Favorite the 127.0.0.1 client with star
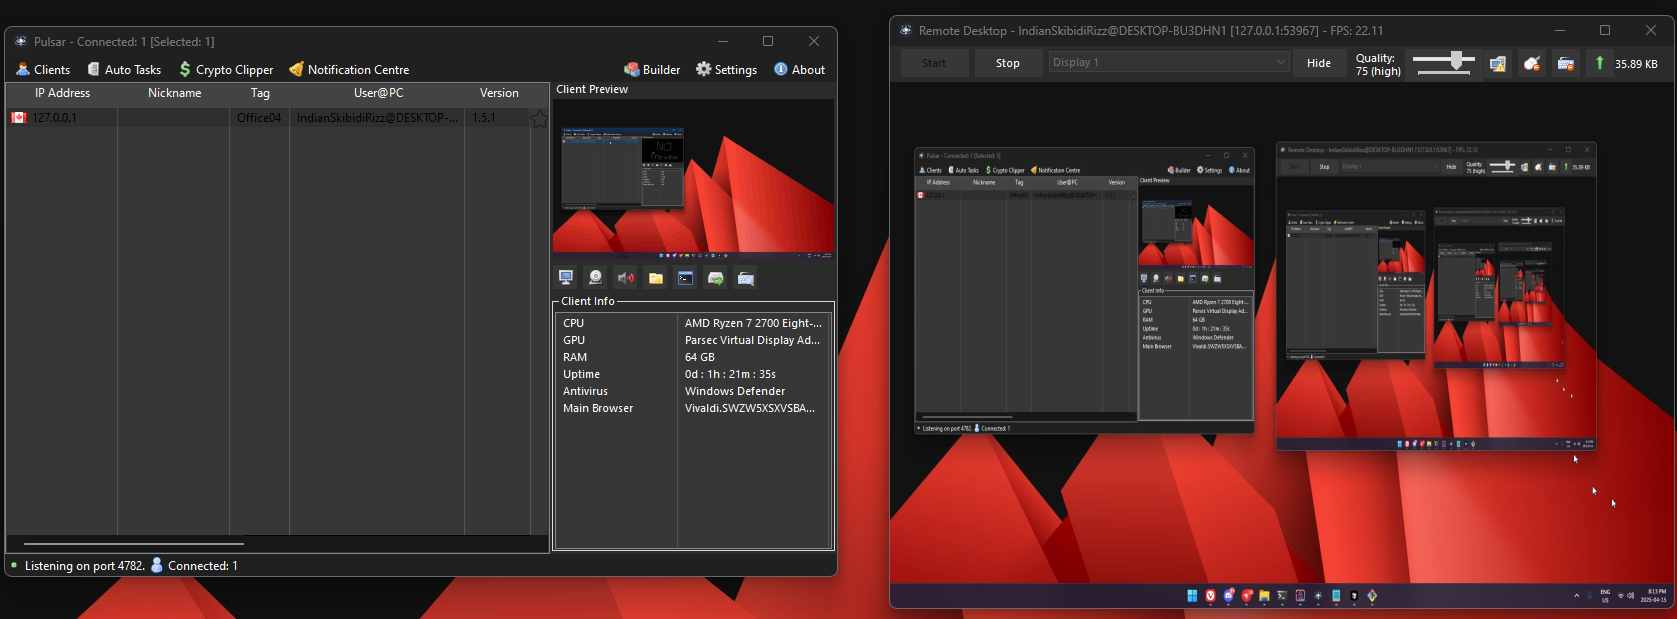Image resolution: width=1677 pixels, height=619 pixels. (539, 119)
